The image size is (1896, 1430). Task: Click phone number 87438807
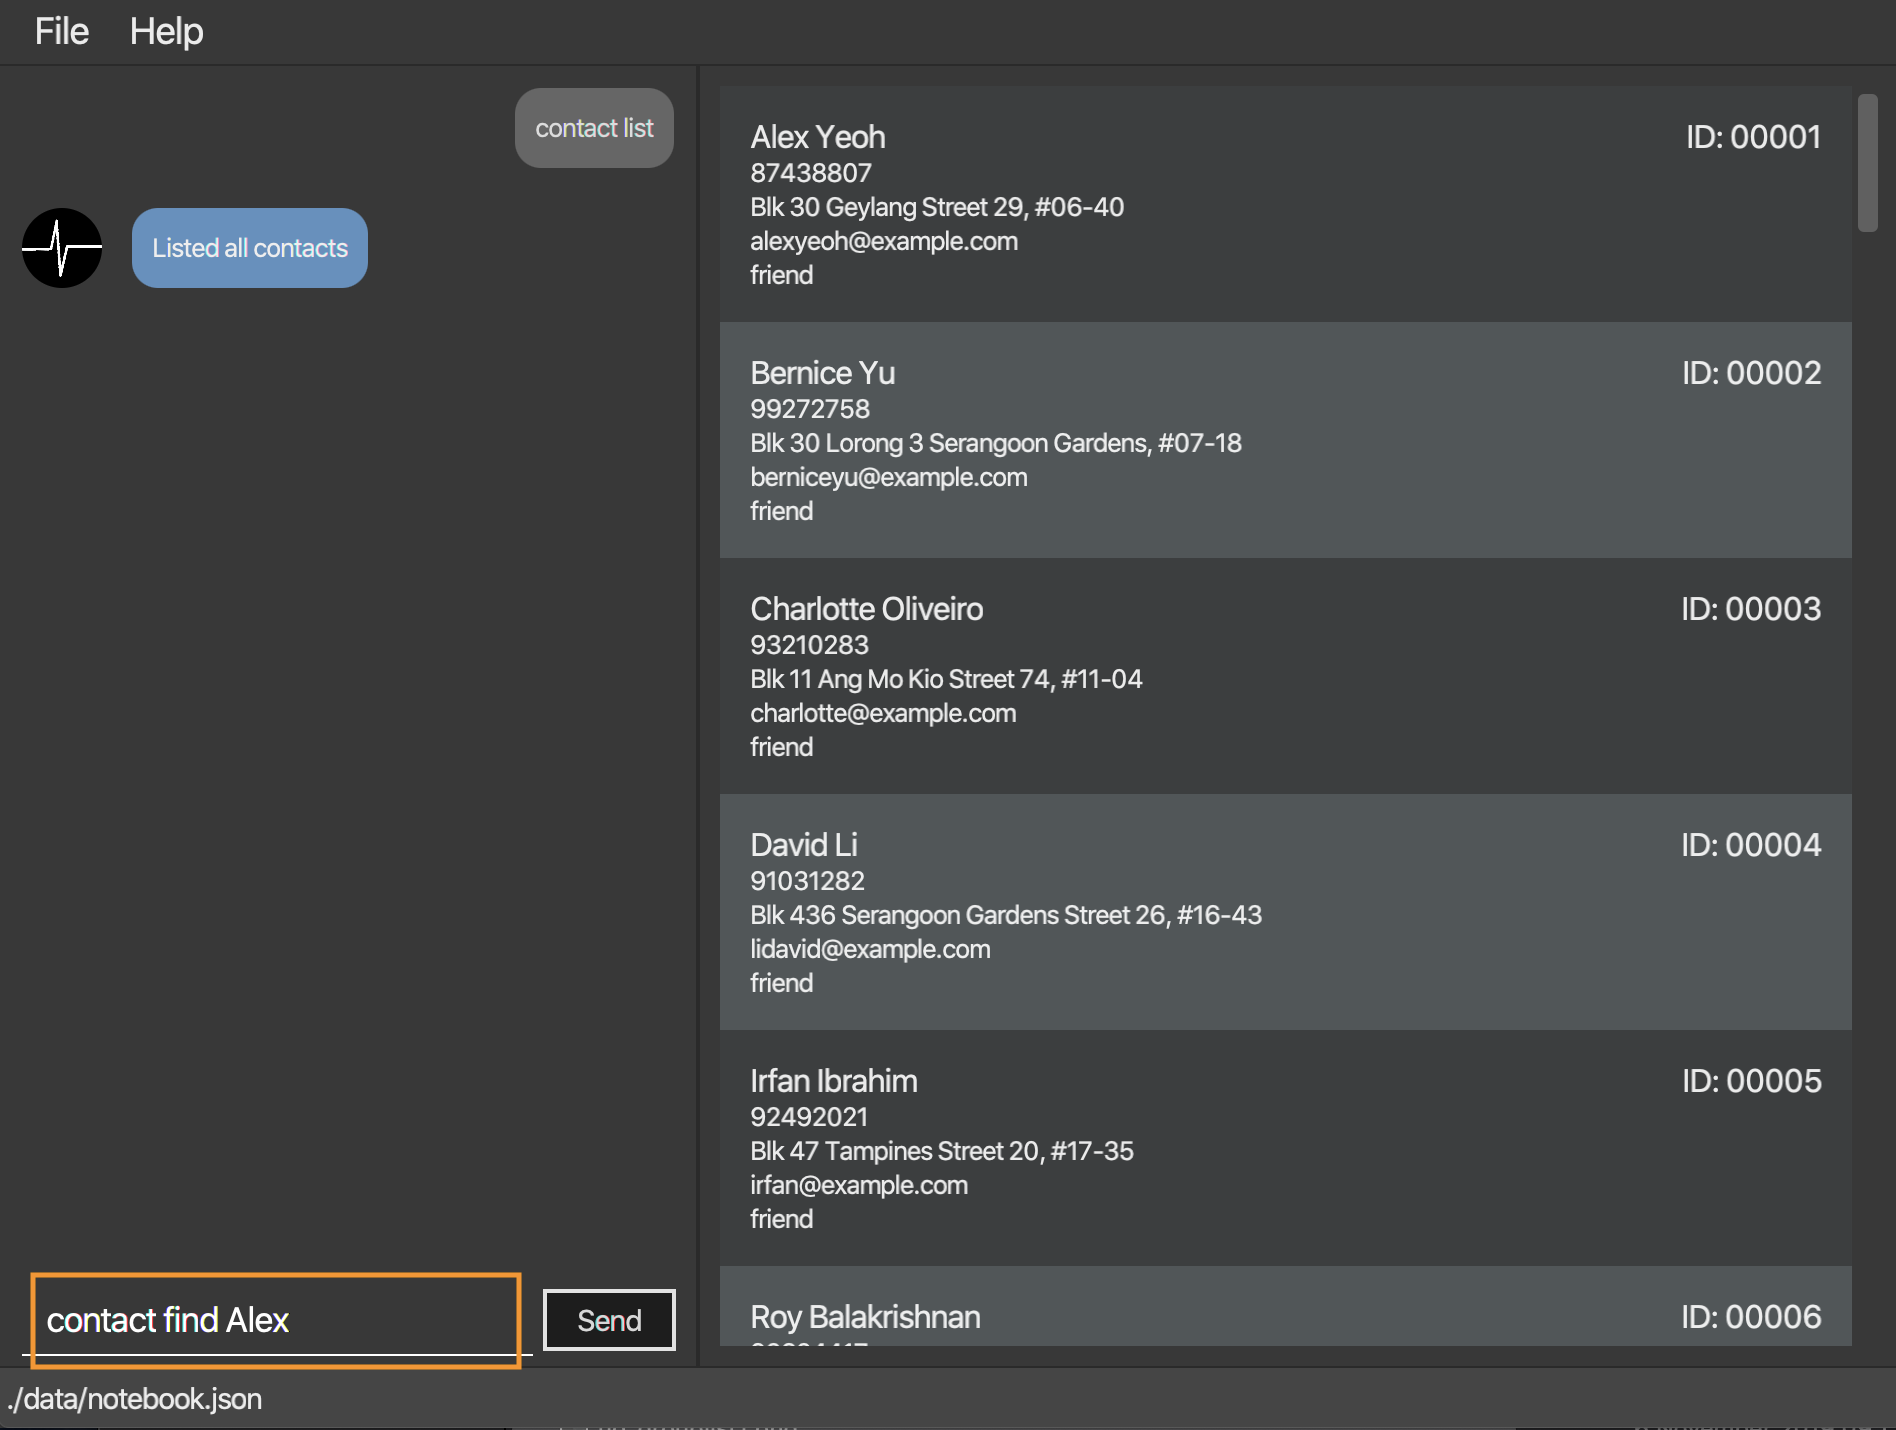point(811,173)
